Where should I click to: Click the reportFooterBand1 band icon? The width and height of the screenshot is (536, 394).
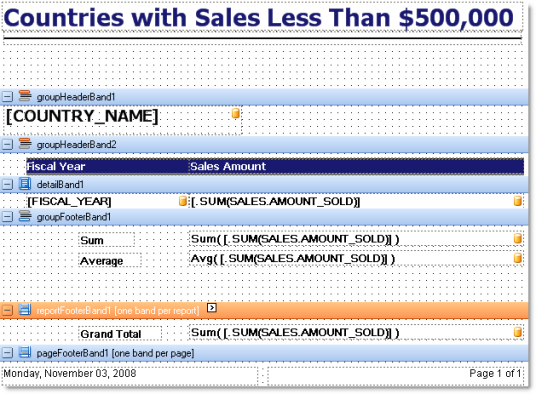click(25, 310)
